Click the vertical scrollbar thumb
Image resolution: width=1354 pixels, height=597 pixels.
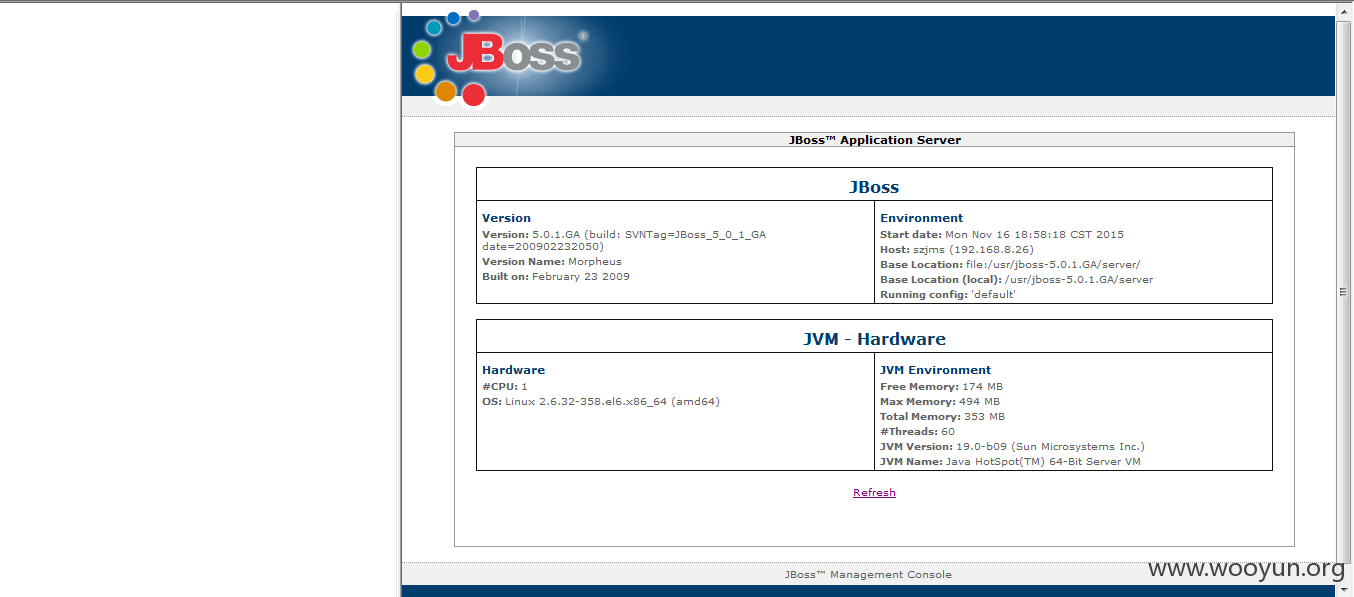point(1344,292)
